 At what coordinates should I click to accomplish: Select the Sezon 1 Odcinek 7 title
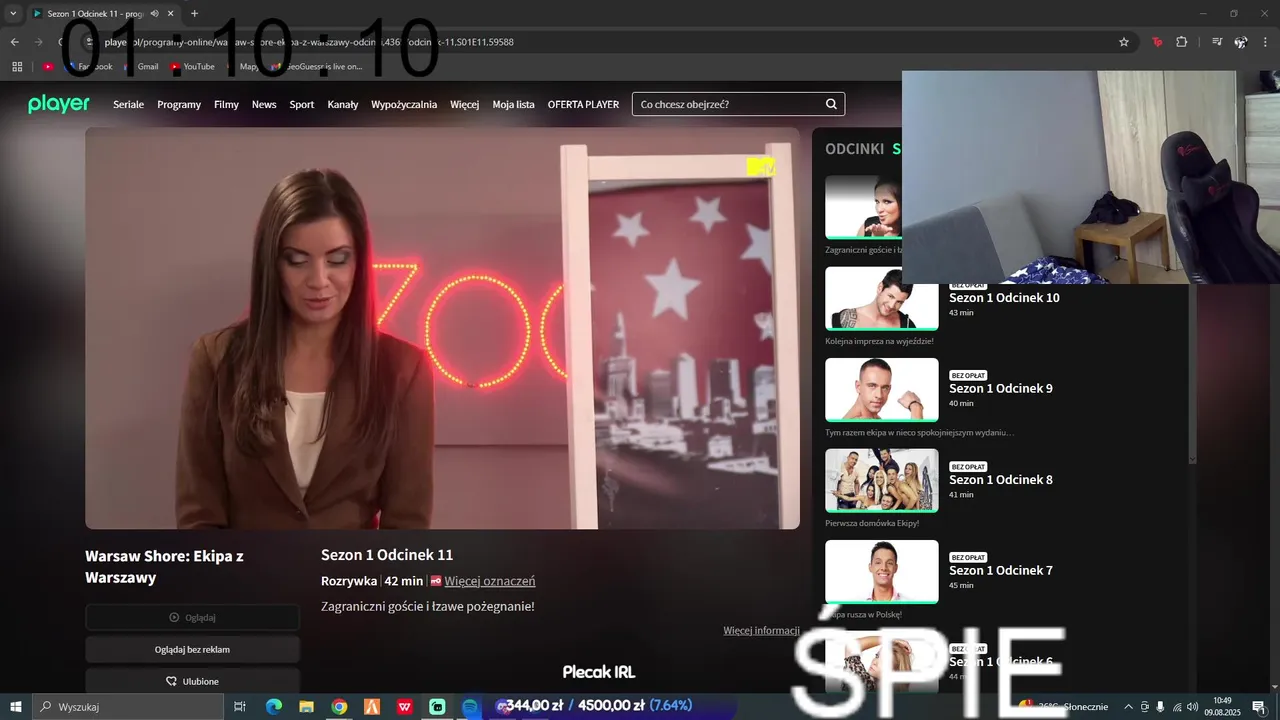coord(1001,571)
